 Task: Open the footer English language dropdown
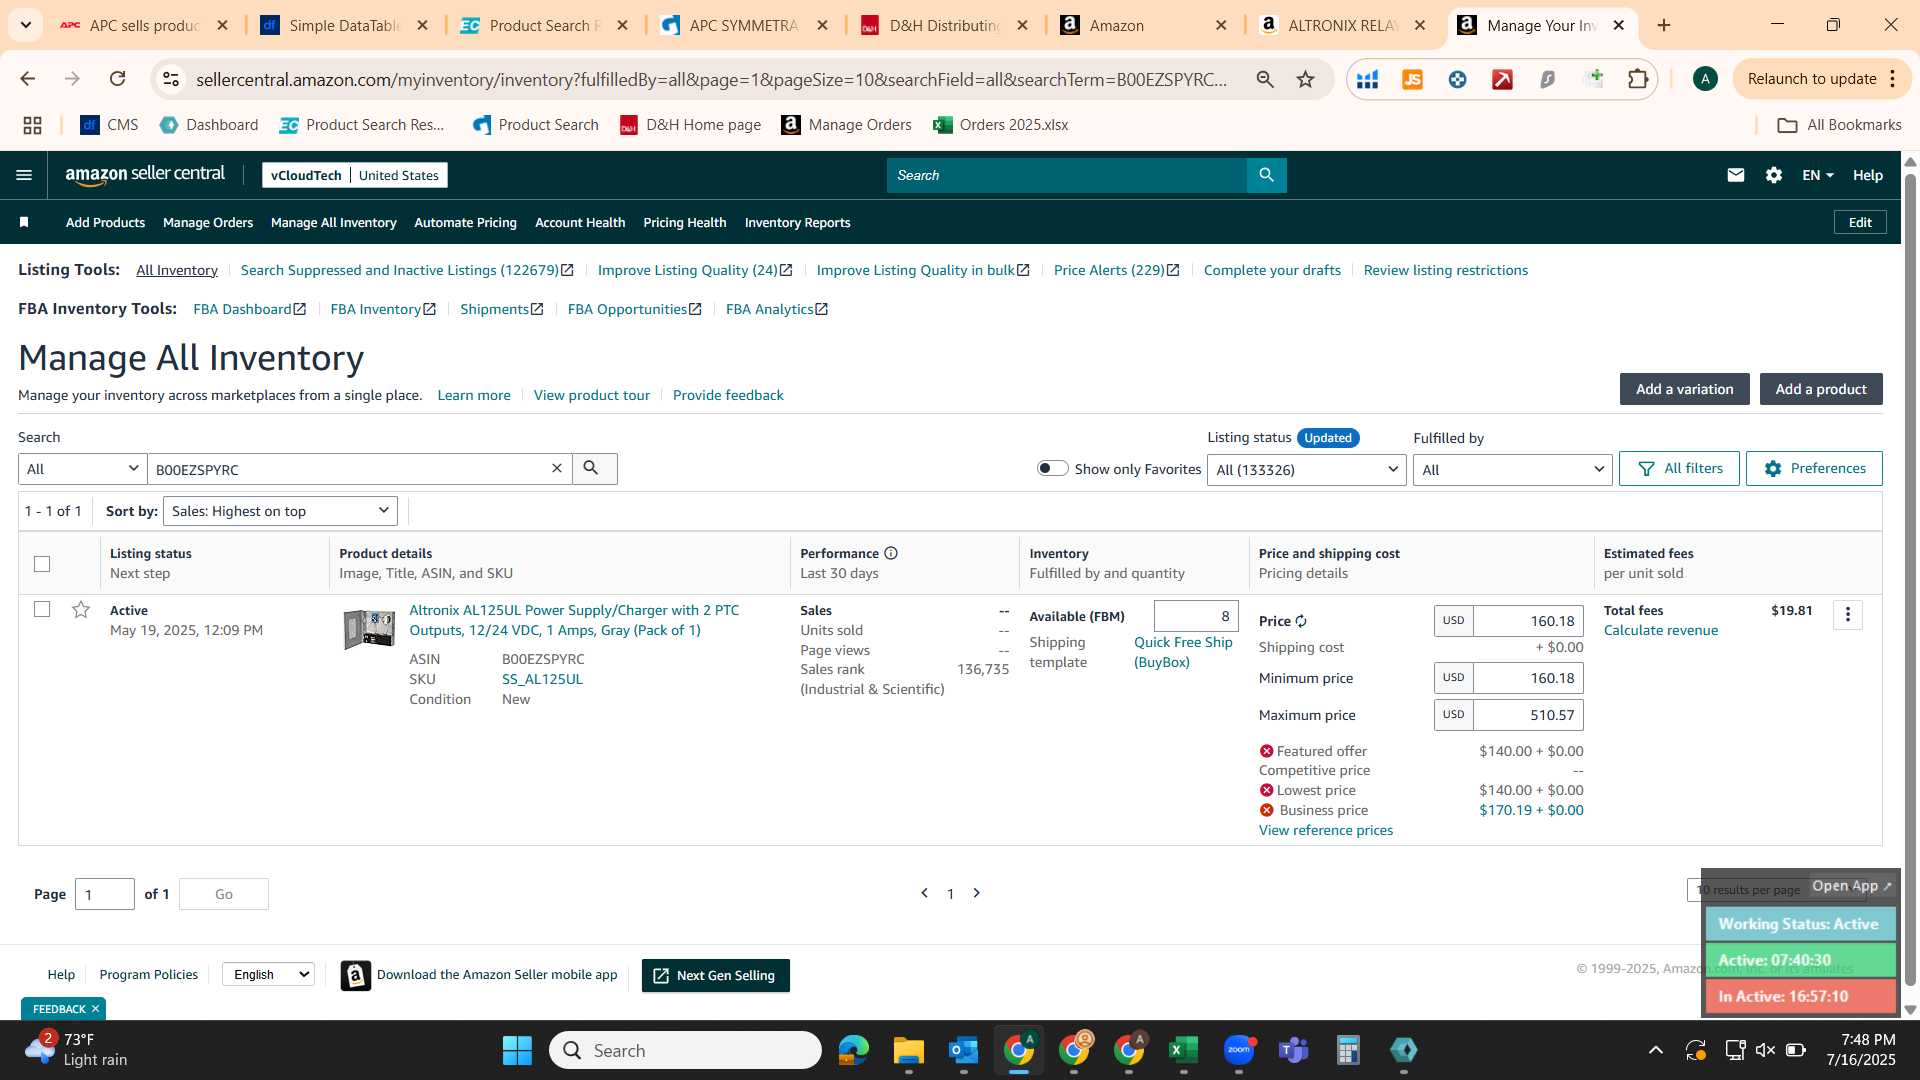[268, 974]
